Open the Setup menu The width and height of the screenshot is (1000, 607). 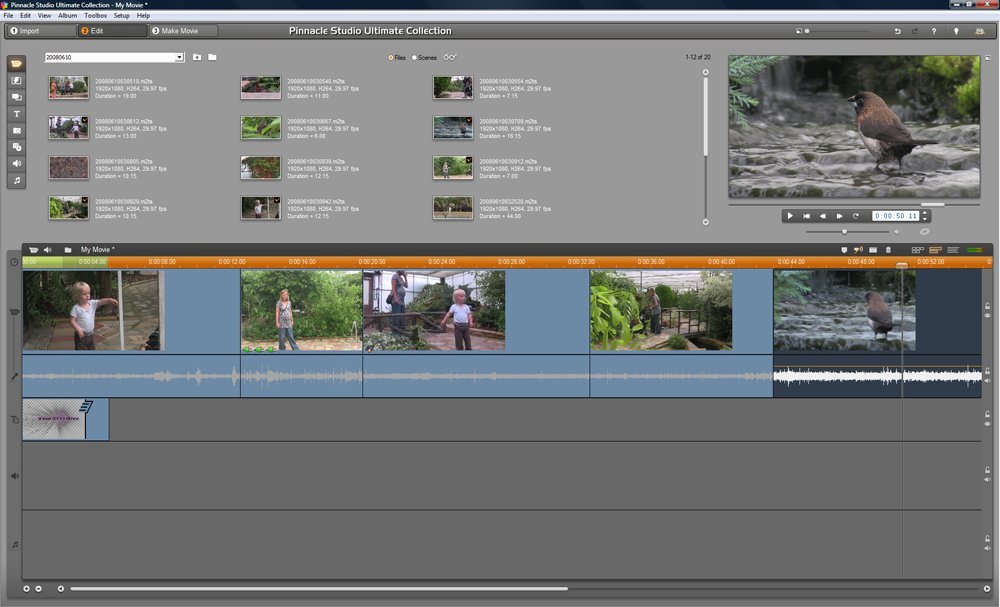(x=121, y=15)
